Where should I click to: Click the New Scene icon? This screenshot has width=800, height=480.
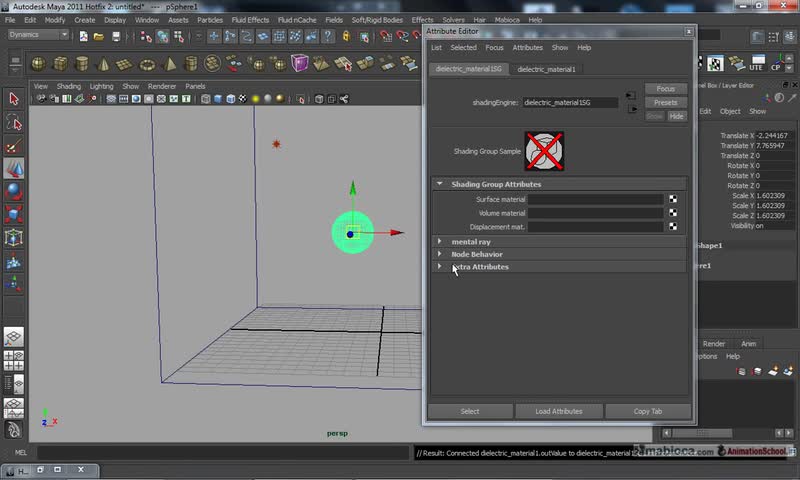point(83,36)
